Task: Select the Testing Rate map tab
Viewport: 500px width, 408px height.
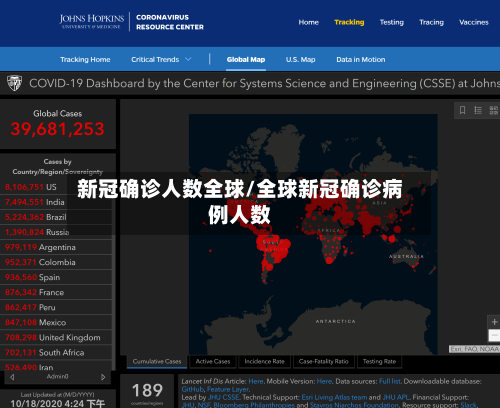Action: click(379, 361)
